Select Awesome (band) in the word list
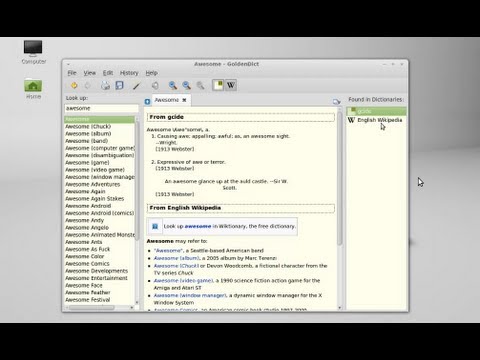The width and height of the screenshot is (480, 360). pyautogui.click(x=99, y=141)
